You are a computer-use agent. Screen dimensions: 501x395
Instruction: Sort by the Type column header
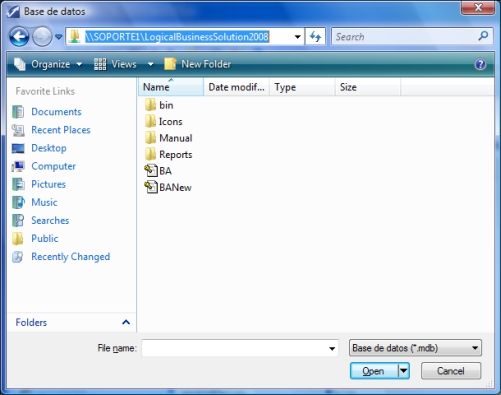[x=302, y=87]
